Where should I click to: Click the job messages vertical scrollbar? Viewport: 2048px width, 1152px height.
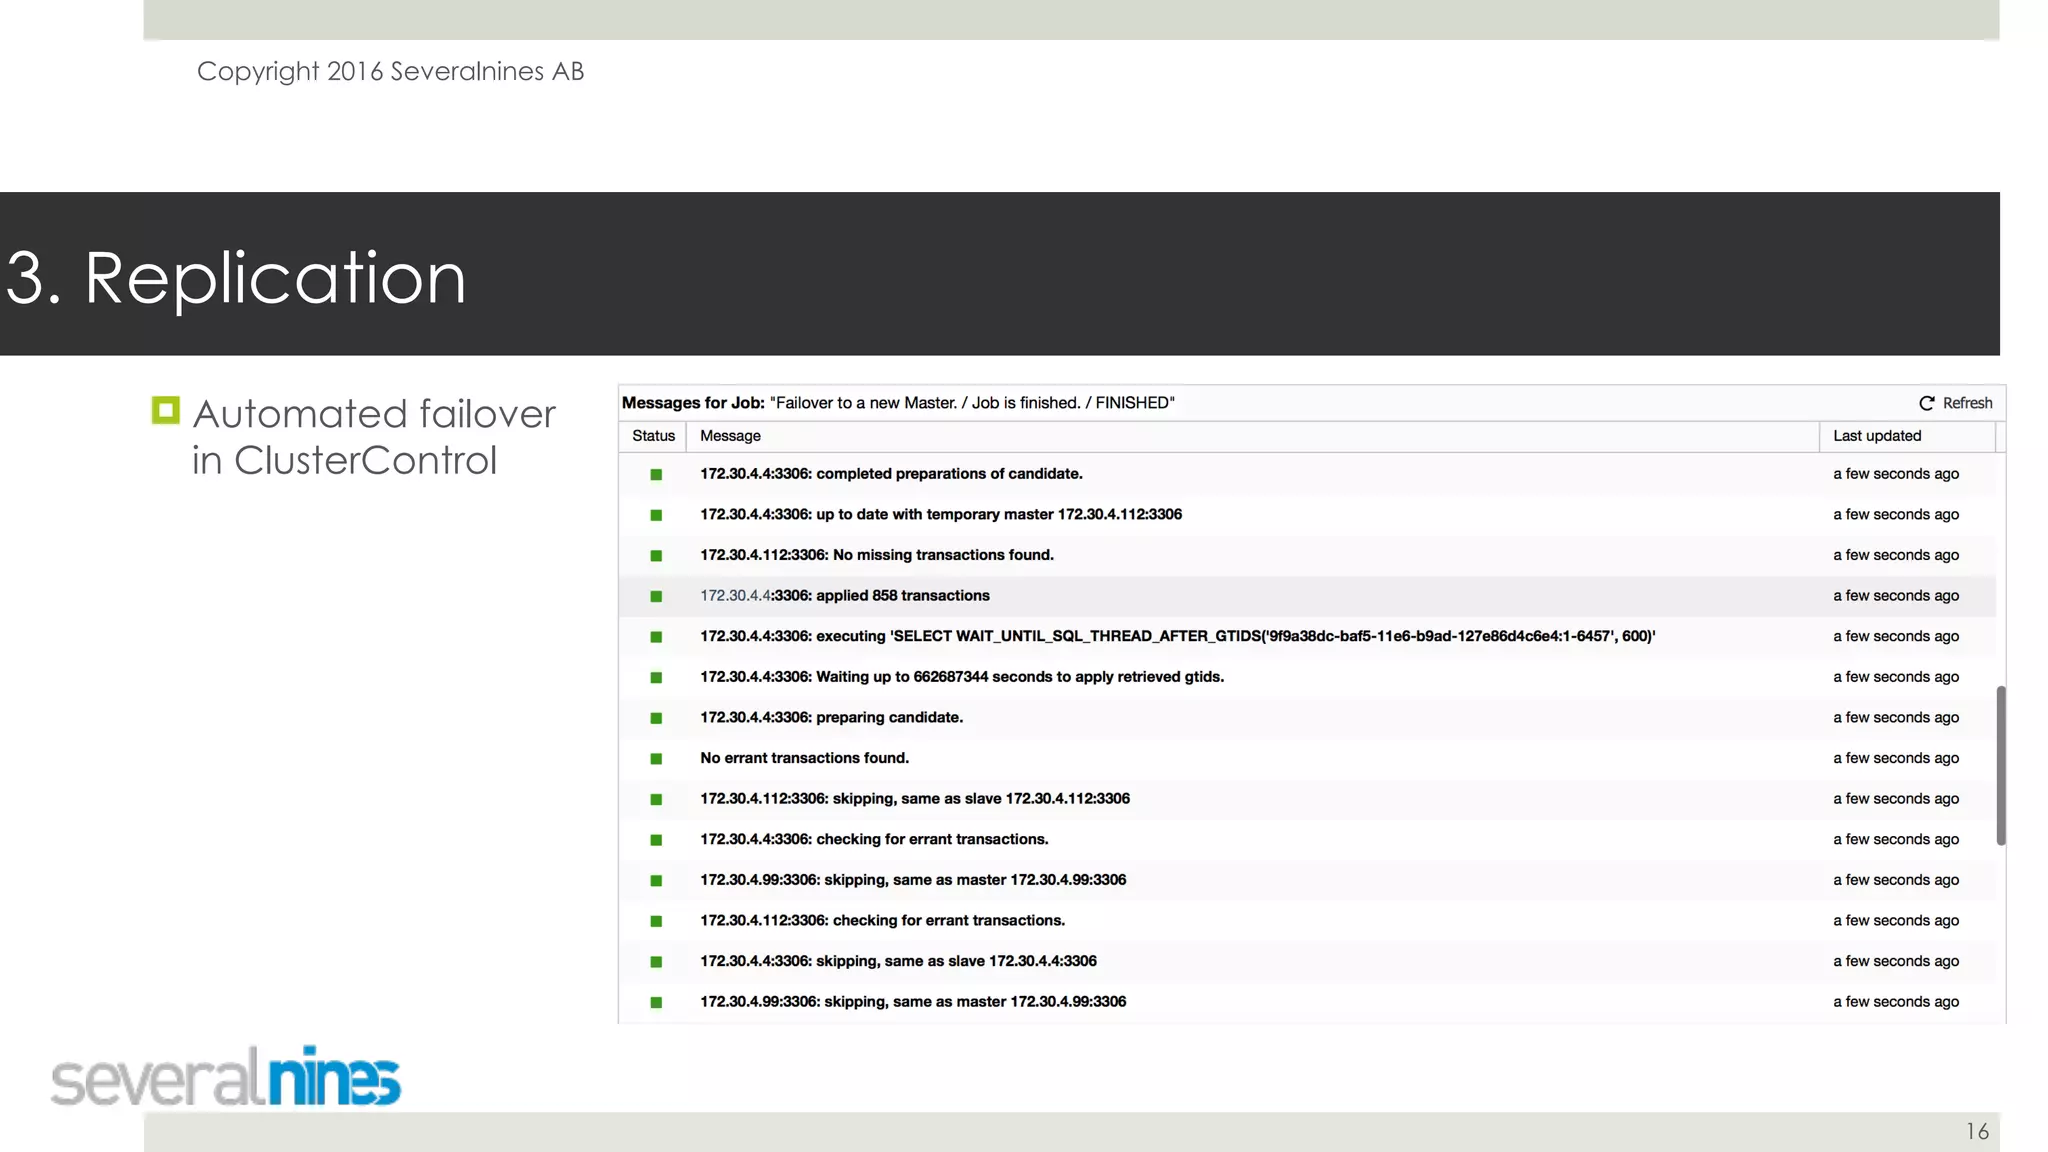2001,766
